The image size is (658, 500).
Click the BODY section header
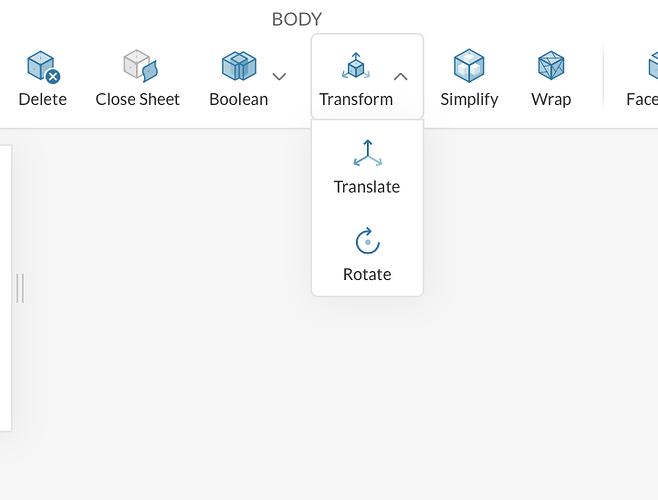click(297, 19)
